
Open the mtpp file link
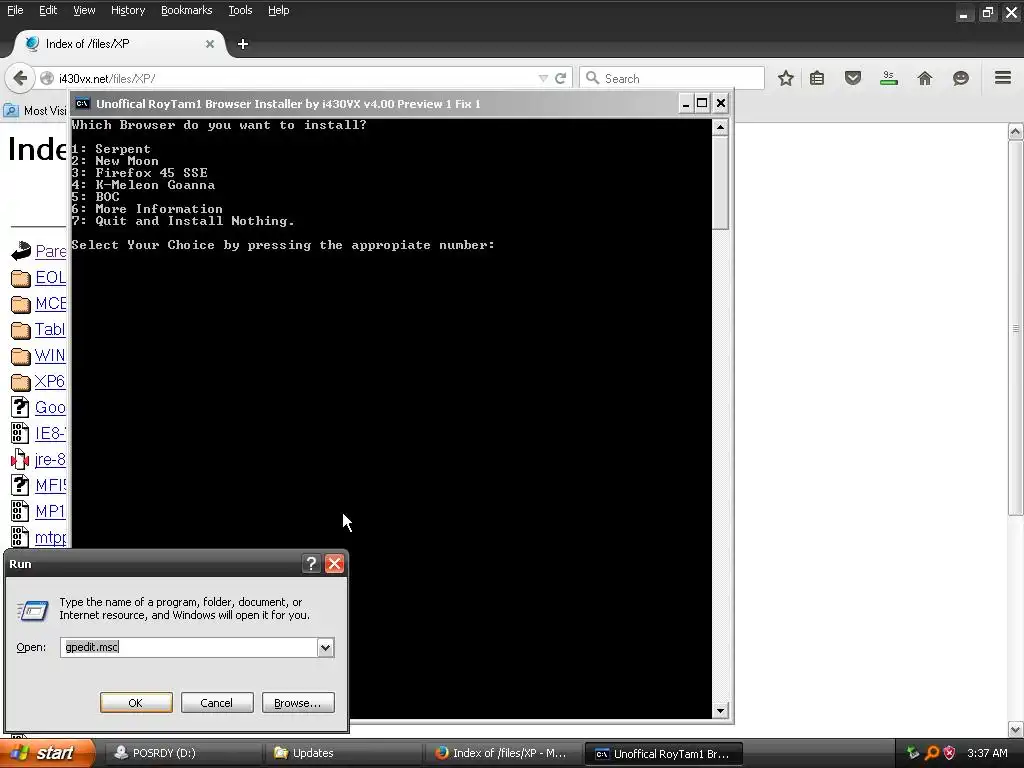[x=50, y=537]
